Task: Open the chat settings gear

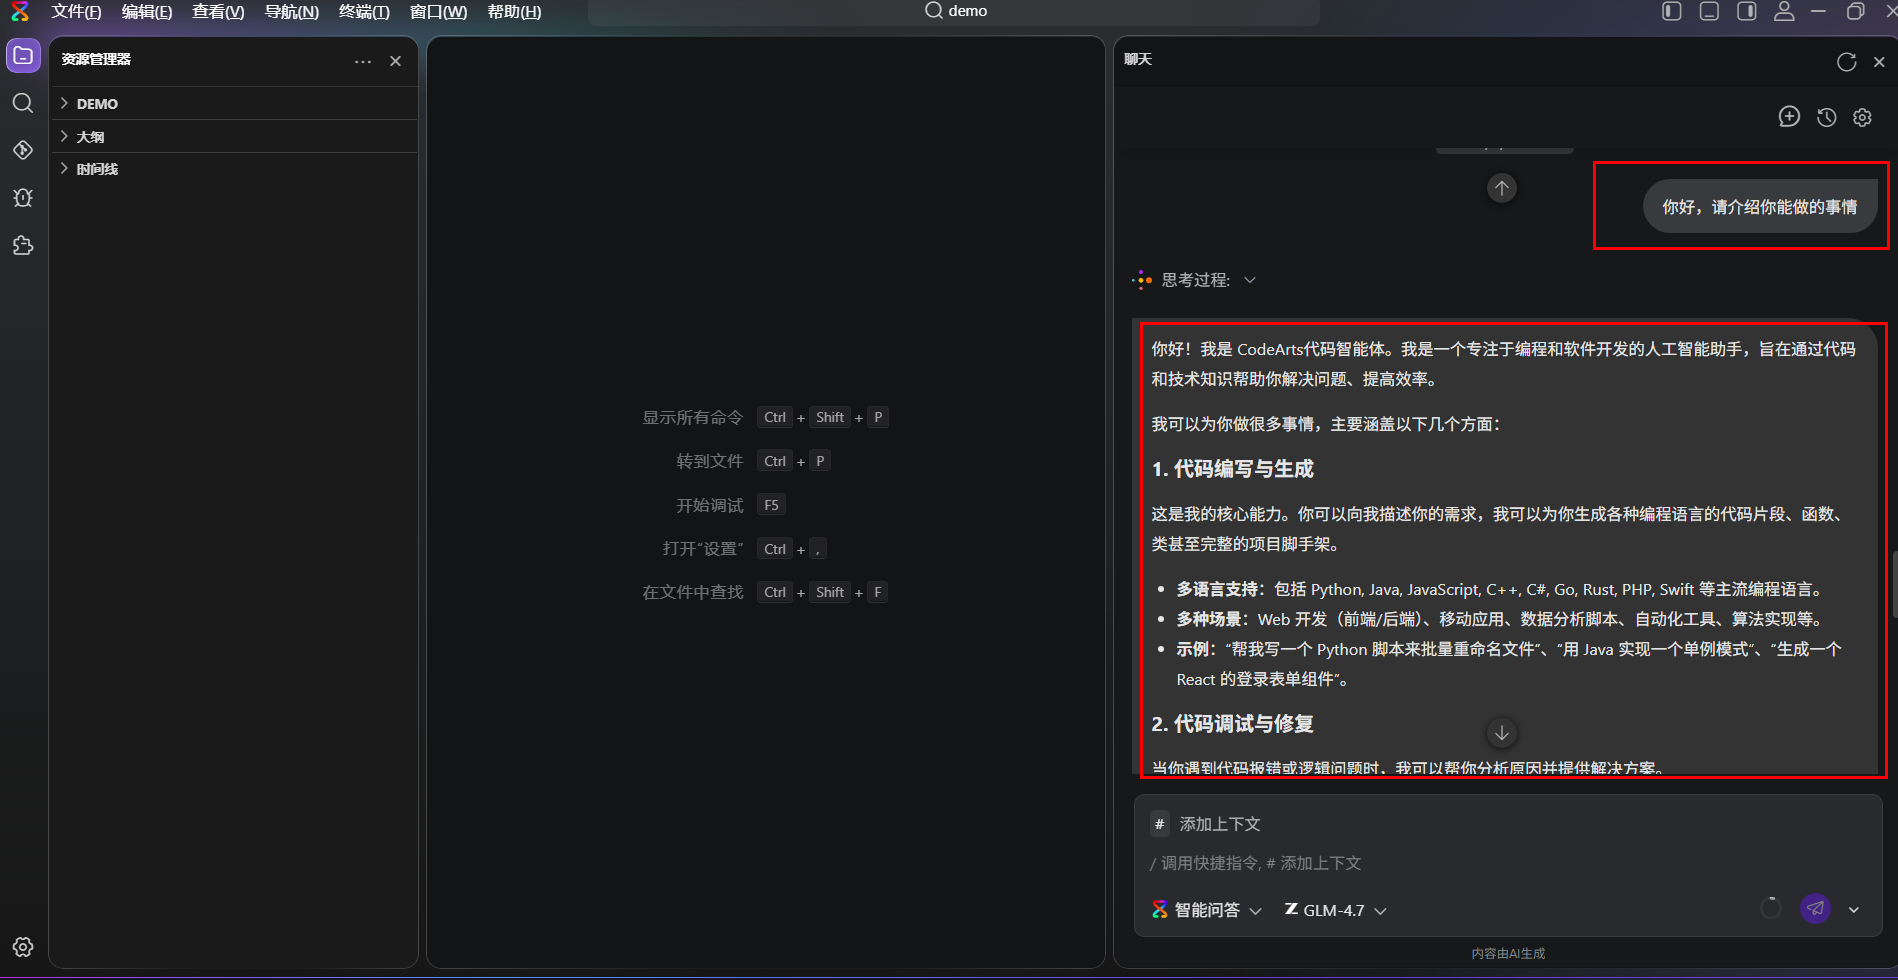Action: [1862, 117]
